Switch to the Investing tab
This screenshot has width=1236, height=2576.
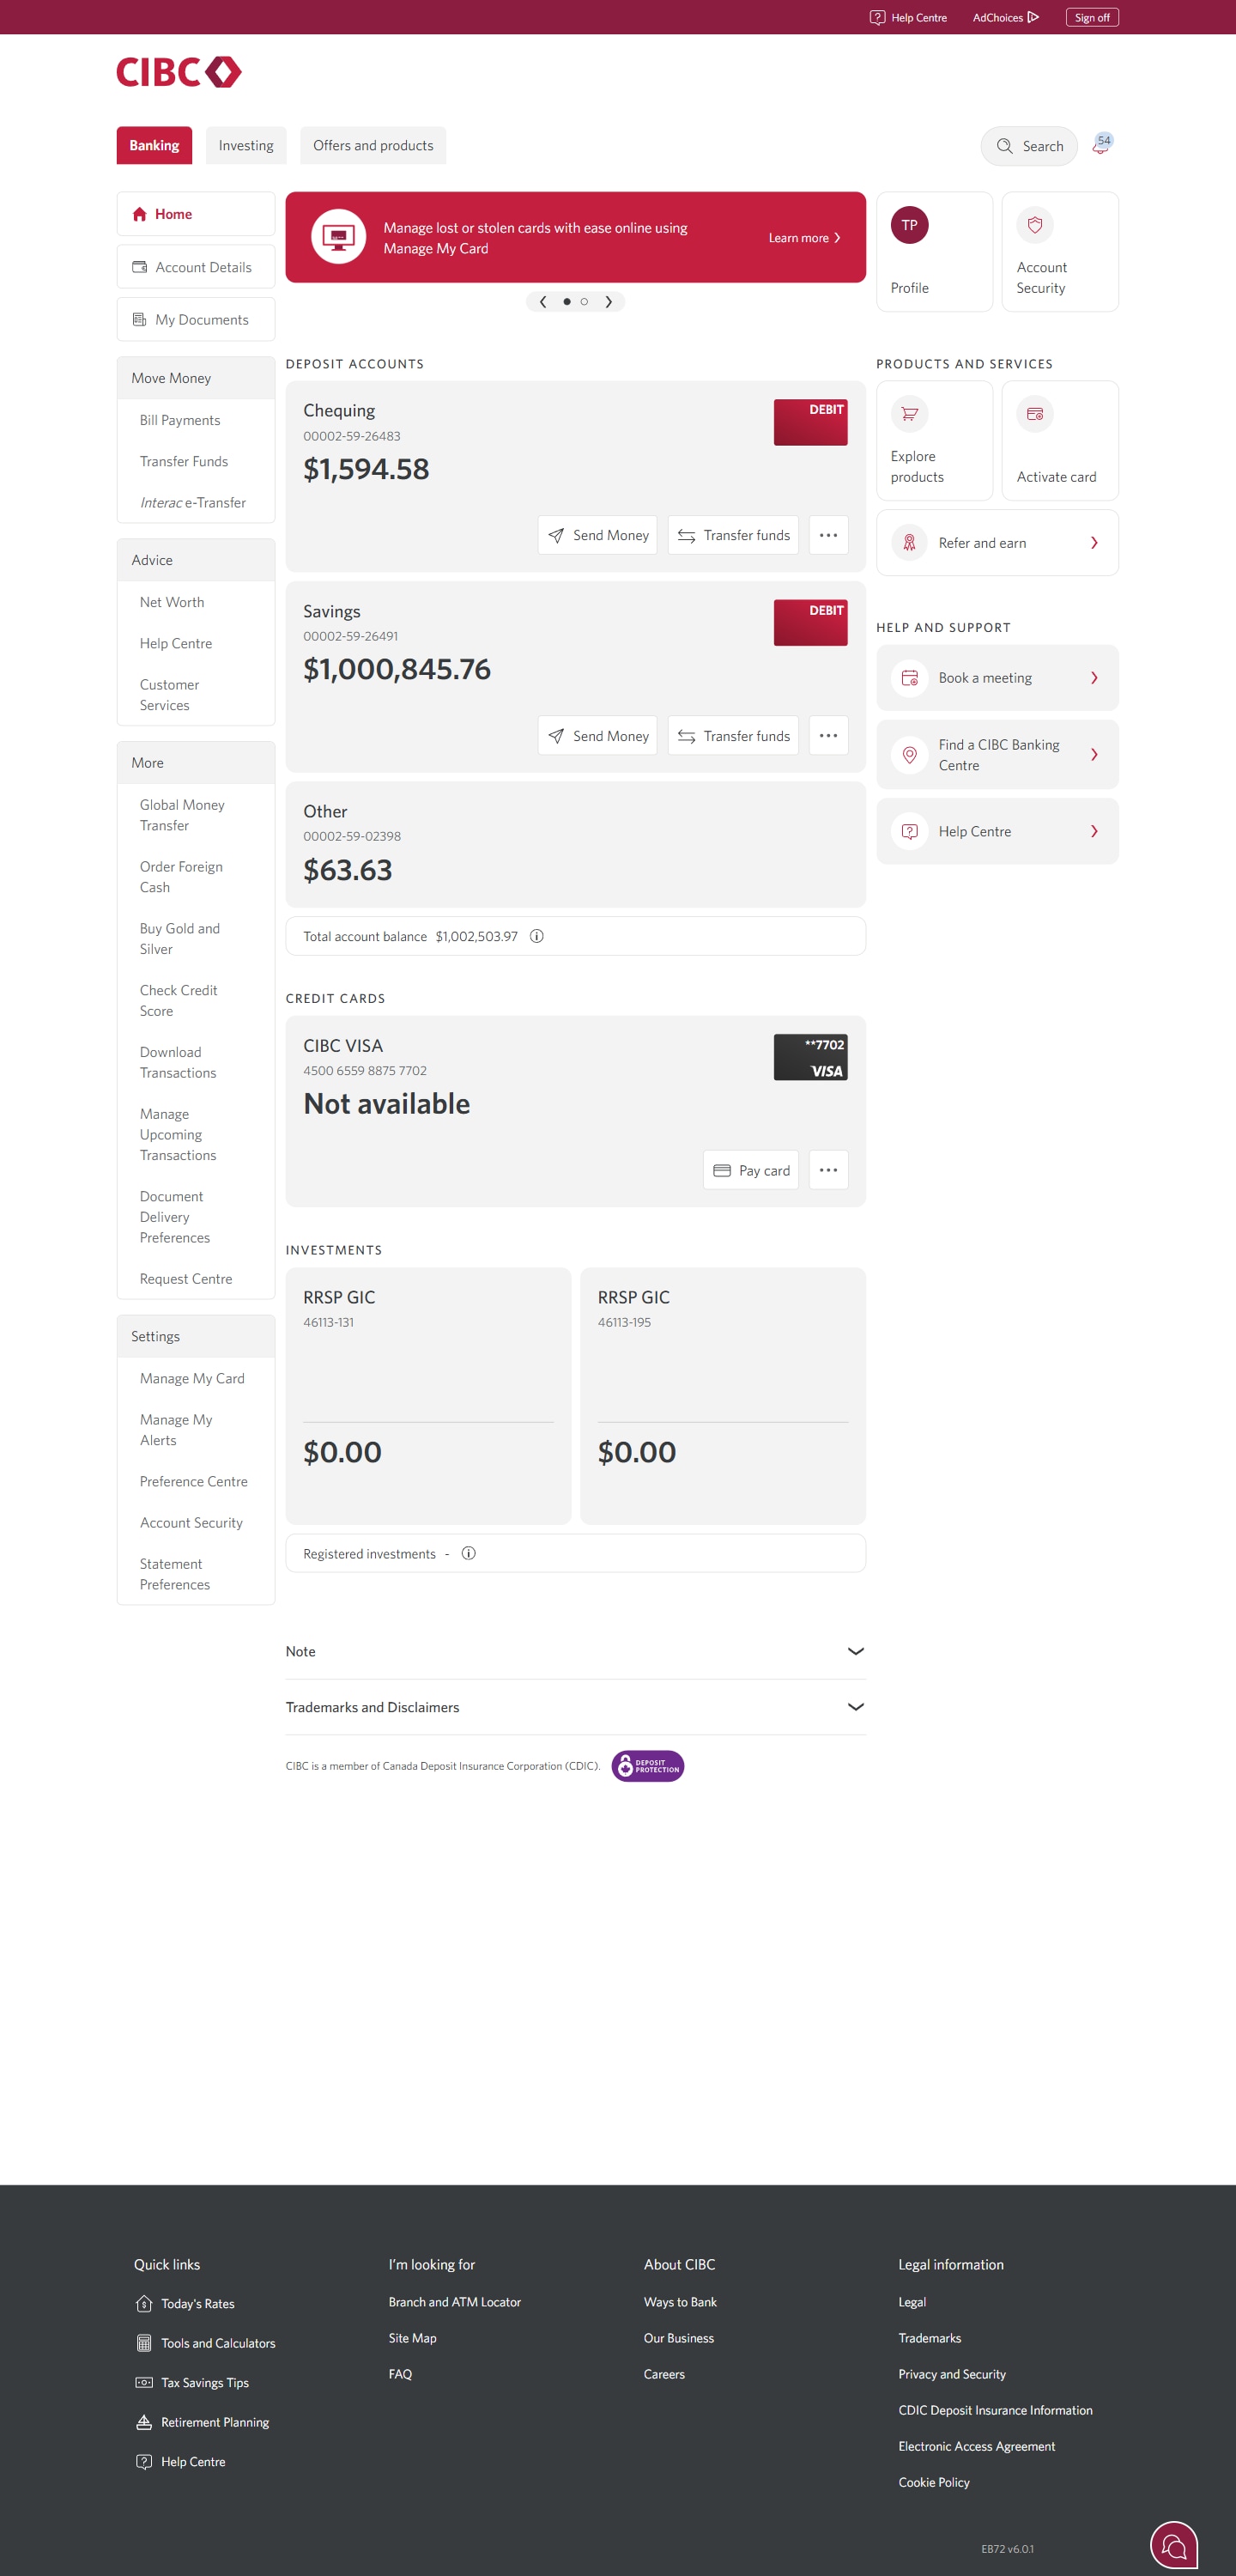point(246,145)
